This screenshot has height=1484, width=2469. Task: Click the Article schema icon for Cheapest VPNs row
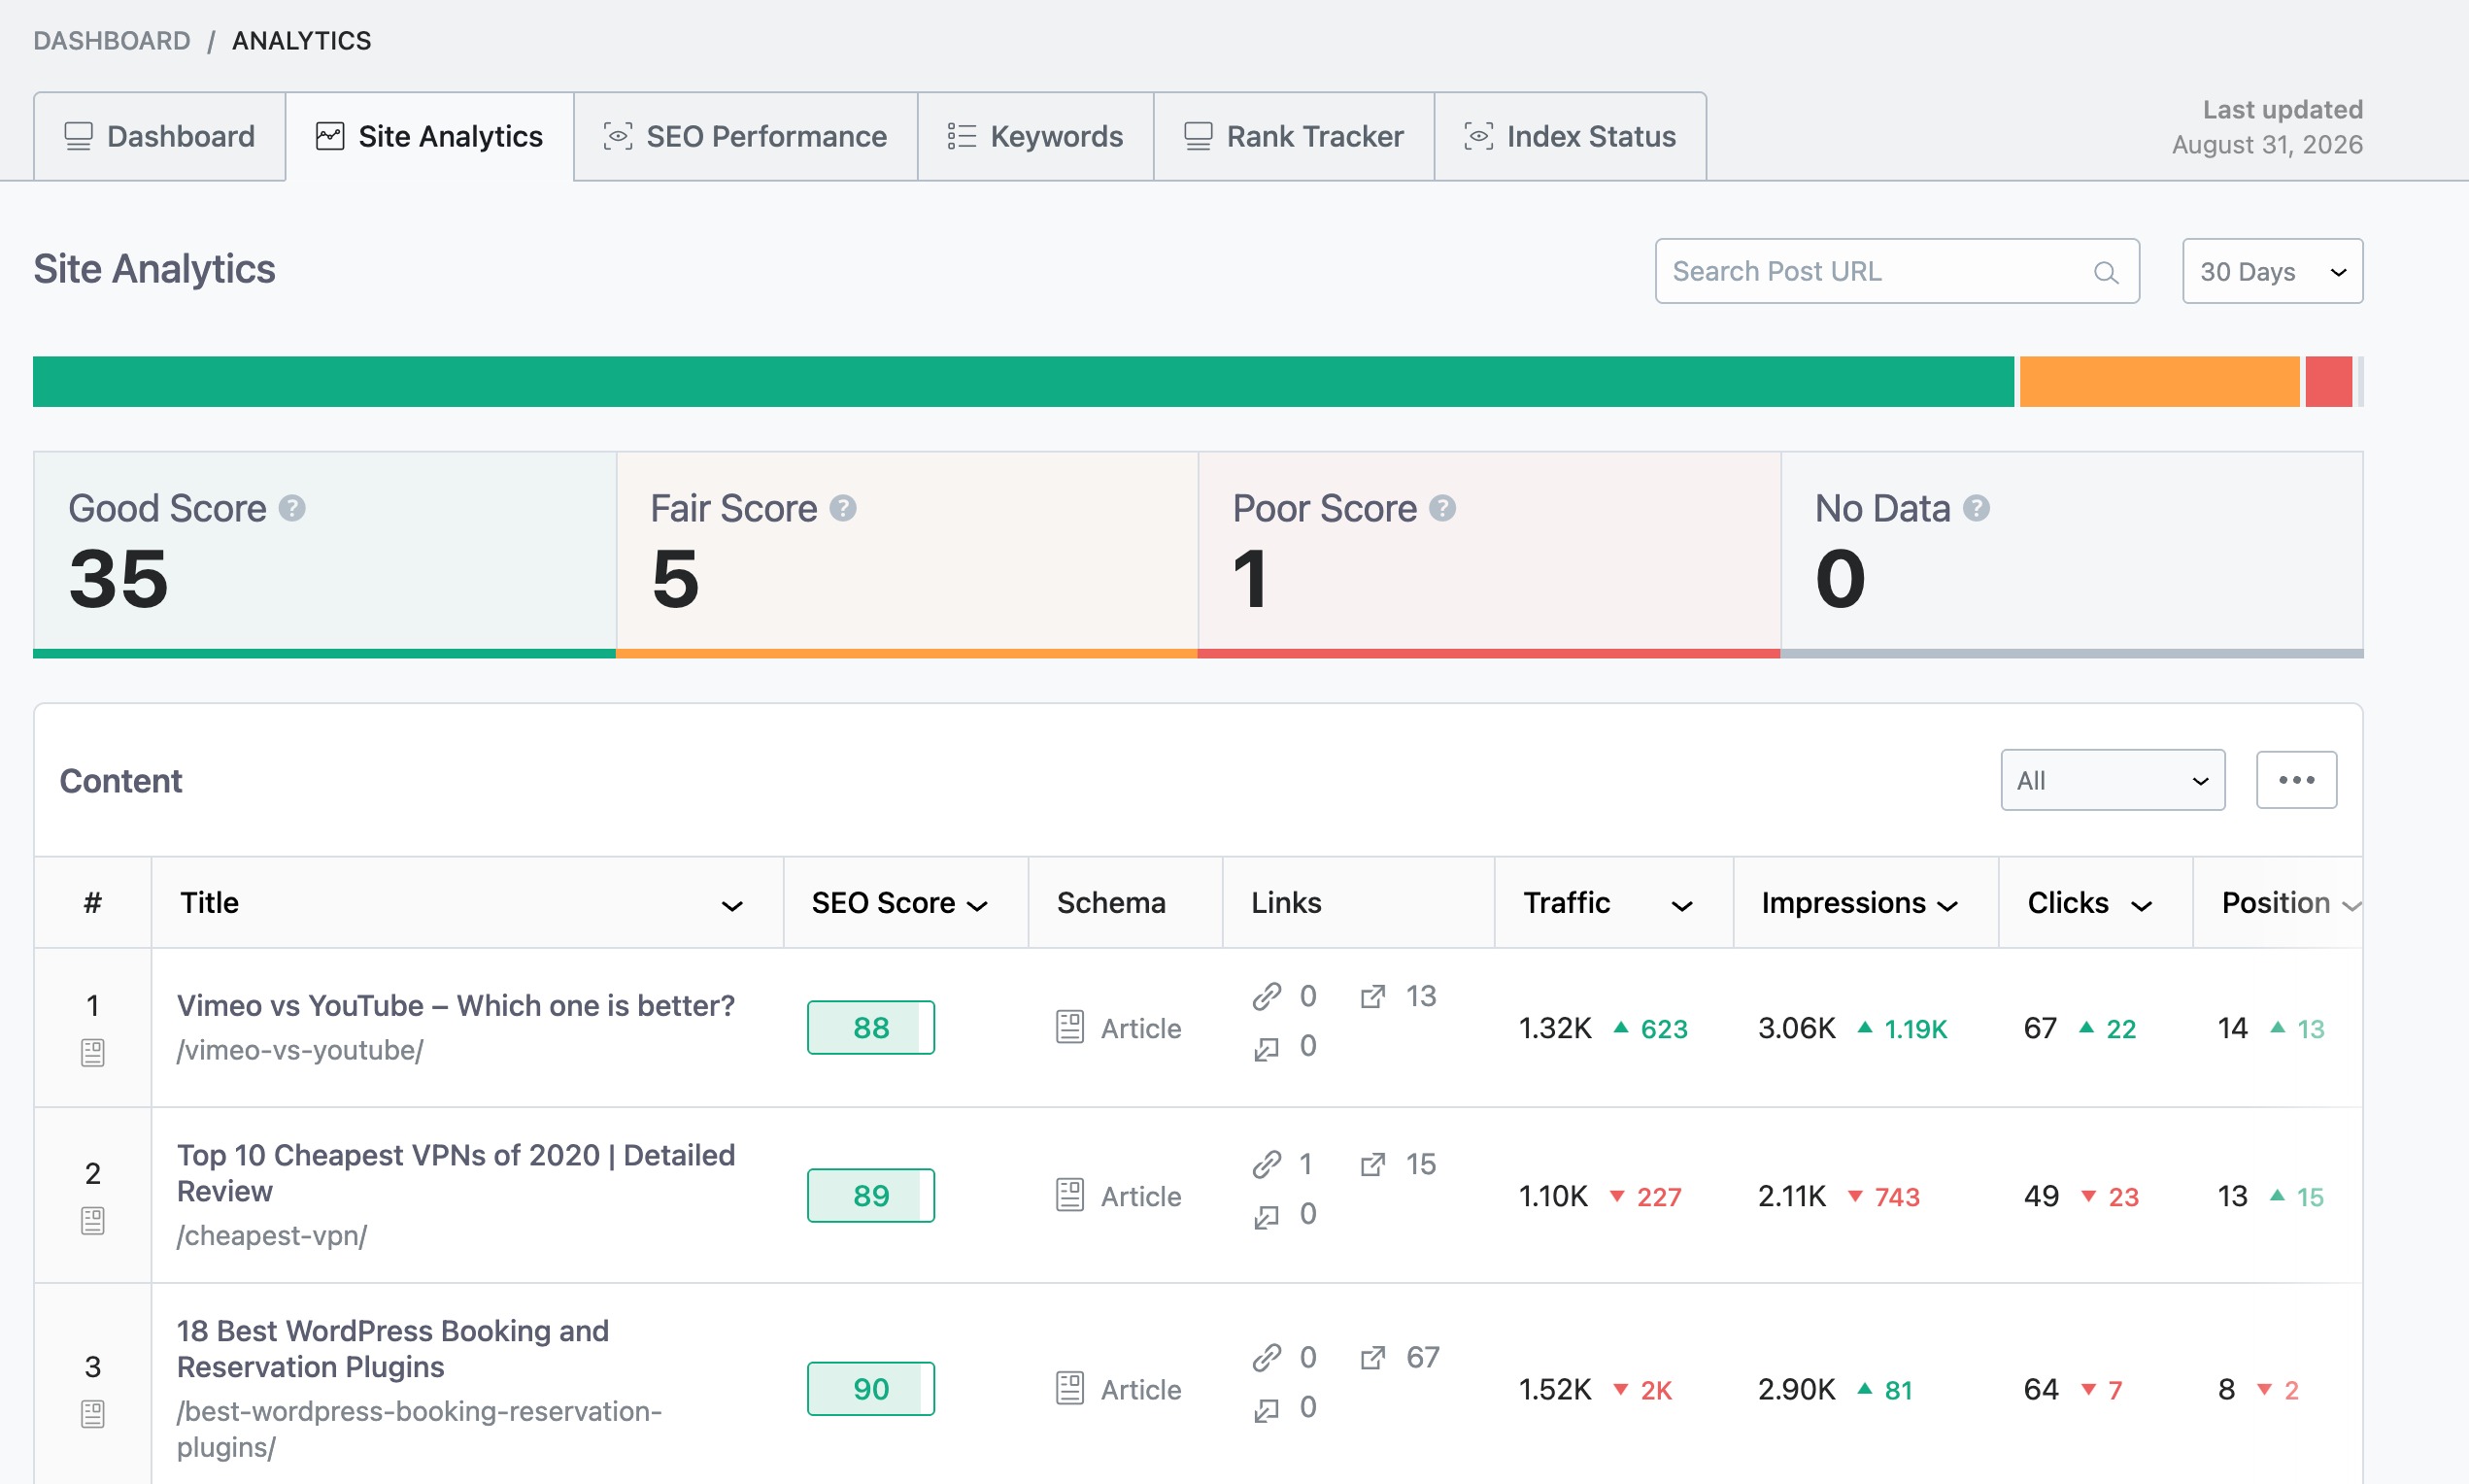point(1070,1195)
